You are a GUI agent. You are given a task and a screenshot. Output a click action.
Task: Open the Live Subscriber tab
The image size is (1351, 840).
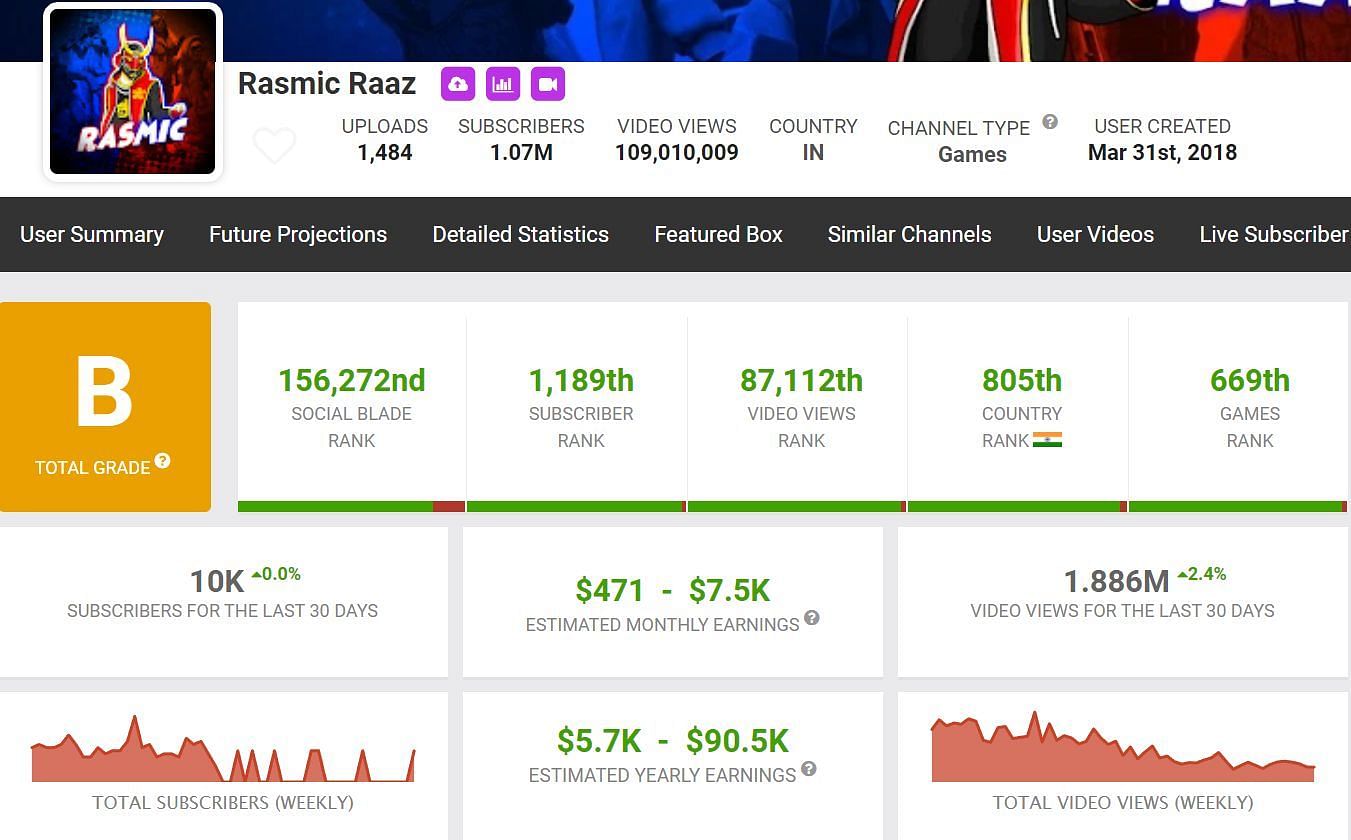coord(1273,234)
